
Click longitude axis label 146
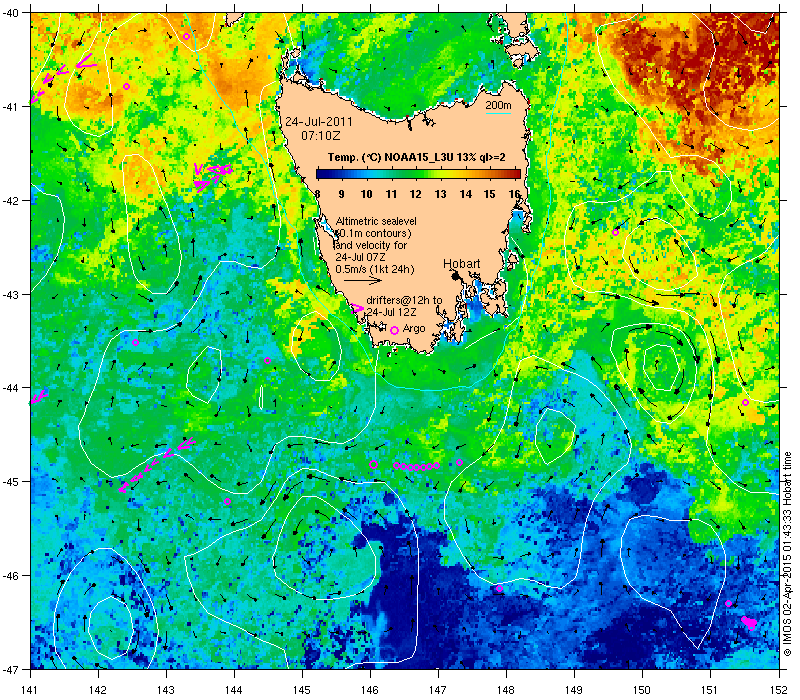tap(370, 690)
